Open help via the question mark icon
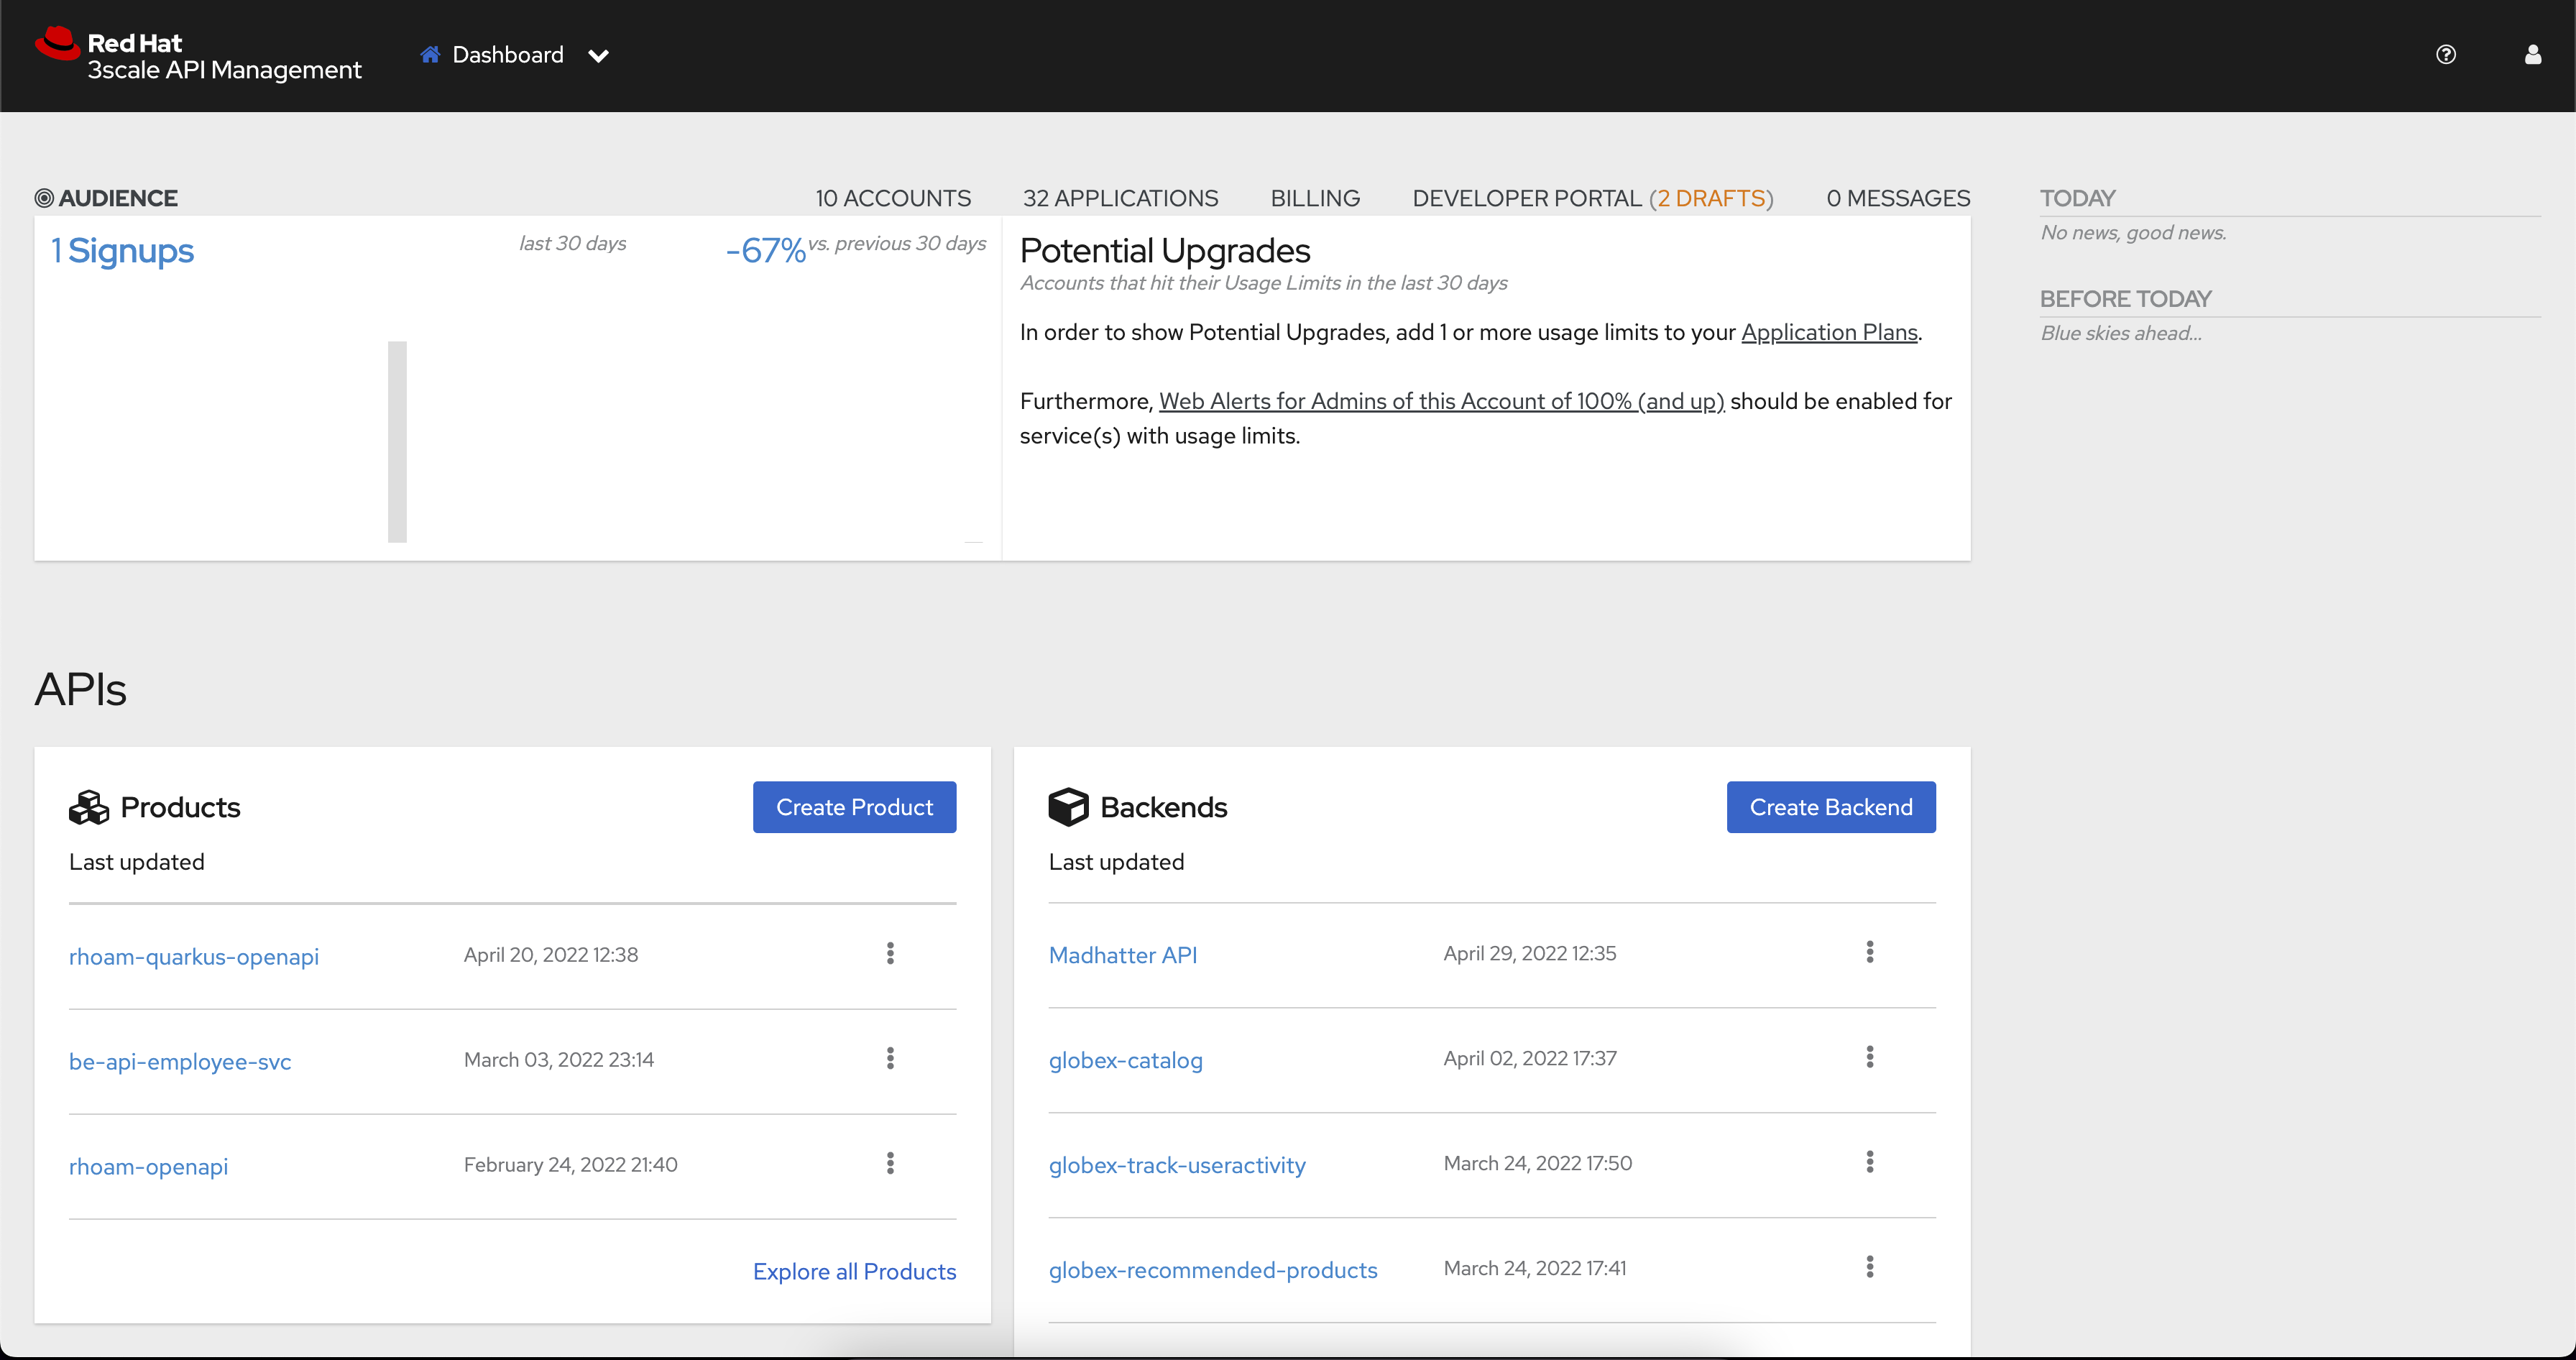This screenshot has width=2576, height=1360. (2447, 55)
